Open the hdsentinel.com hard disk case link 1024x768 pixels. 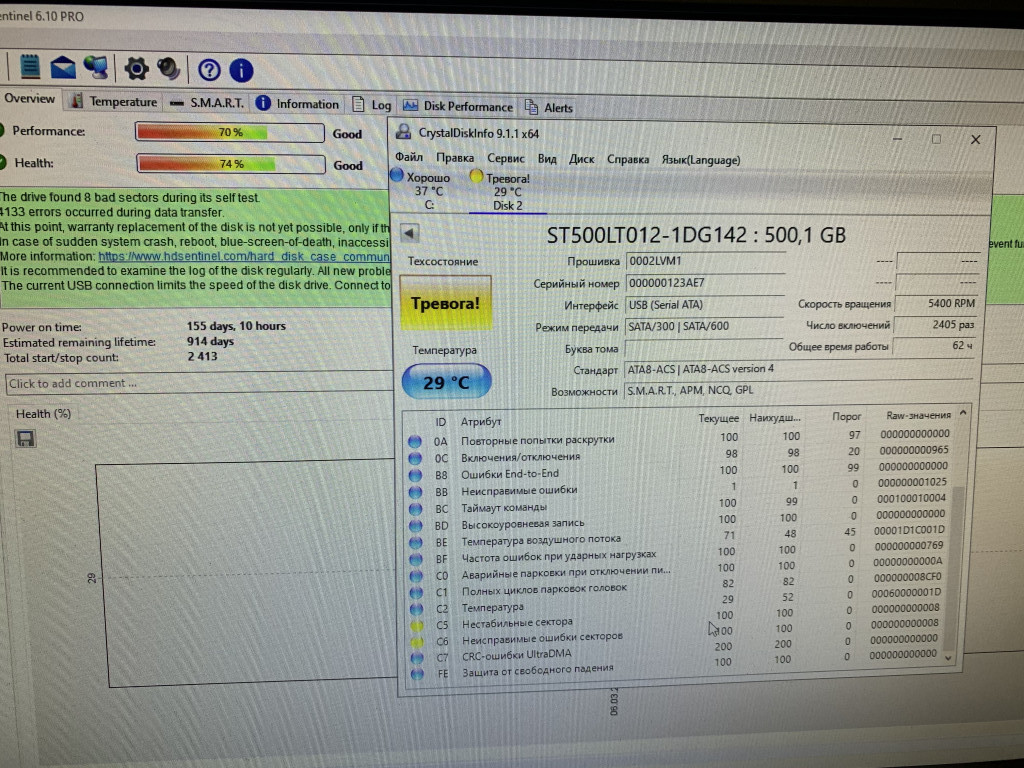click(244, 257)
